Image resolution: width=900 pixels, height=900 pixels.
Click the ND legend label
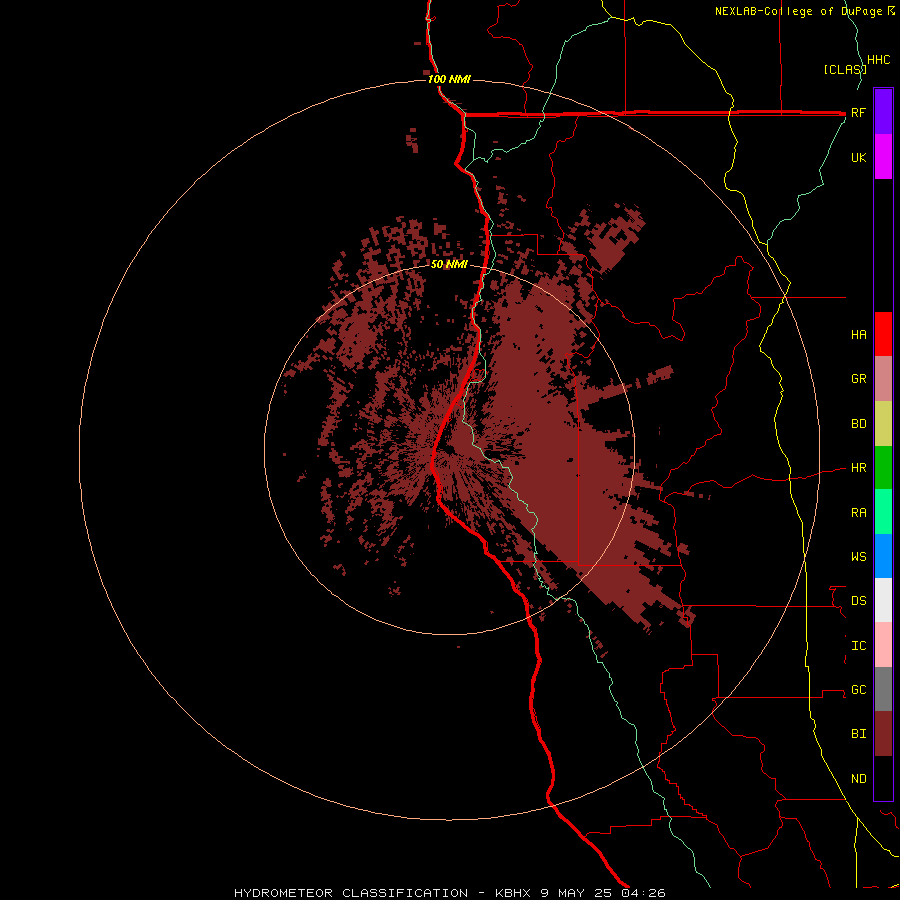859,779
